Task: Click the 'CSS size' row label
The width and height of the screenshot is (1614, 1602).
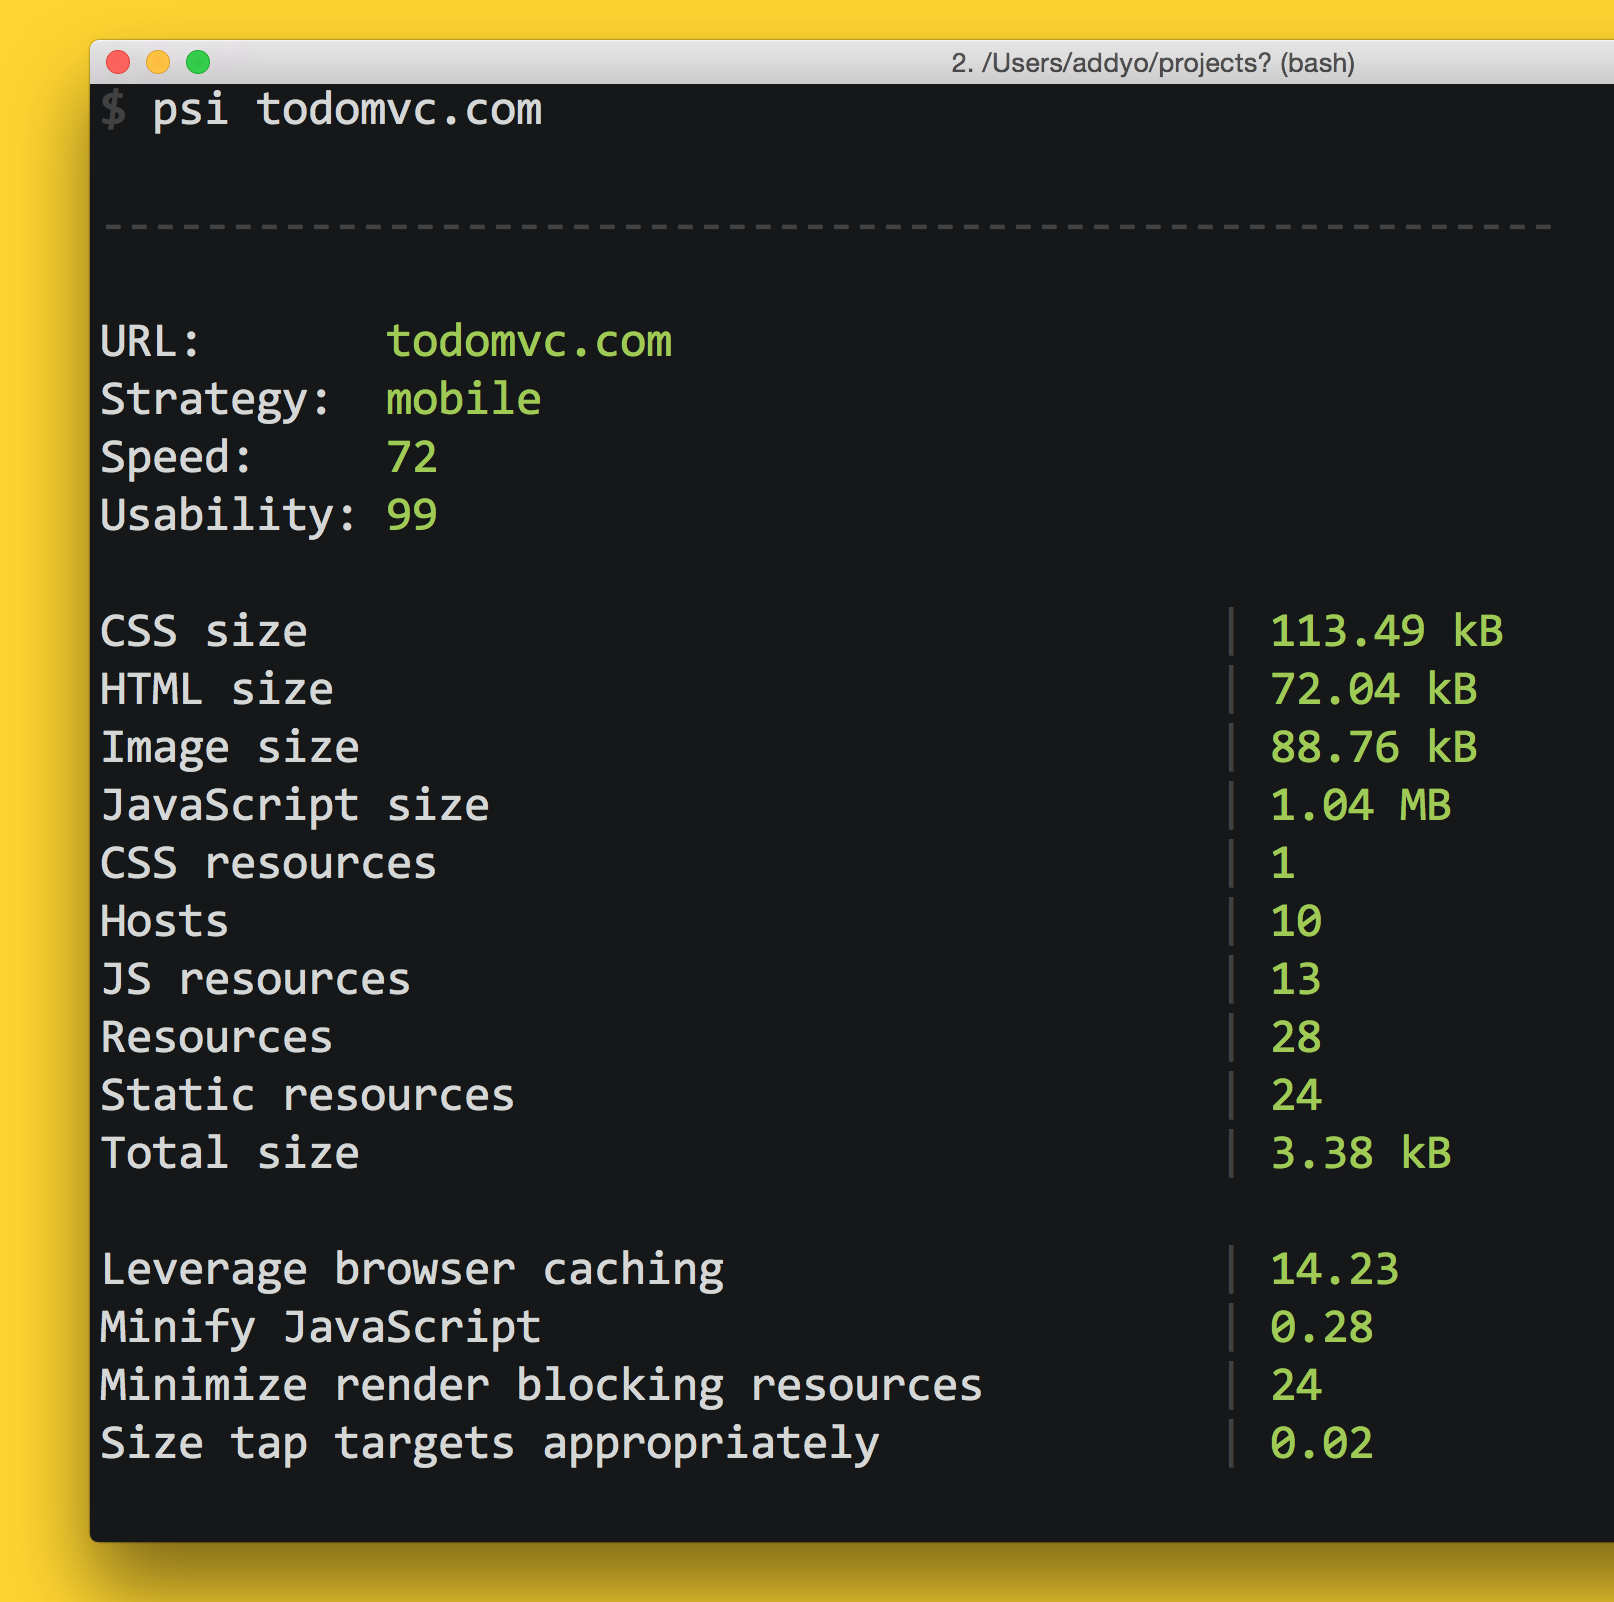Action: point(204,632)
